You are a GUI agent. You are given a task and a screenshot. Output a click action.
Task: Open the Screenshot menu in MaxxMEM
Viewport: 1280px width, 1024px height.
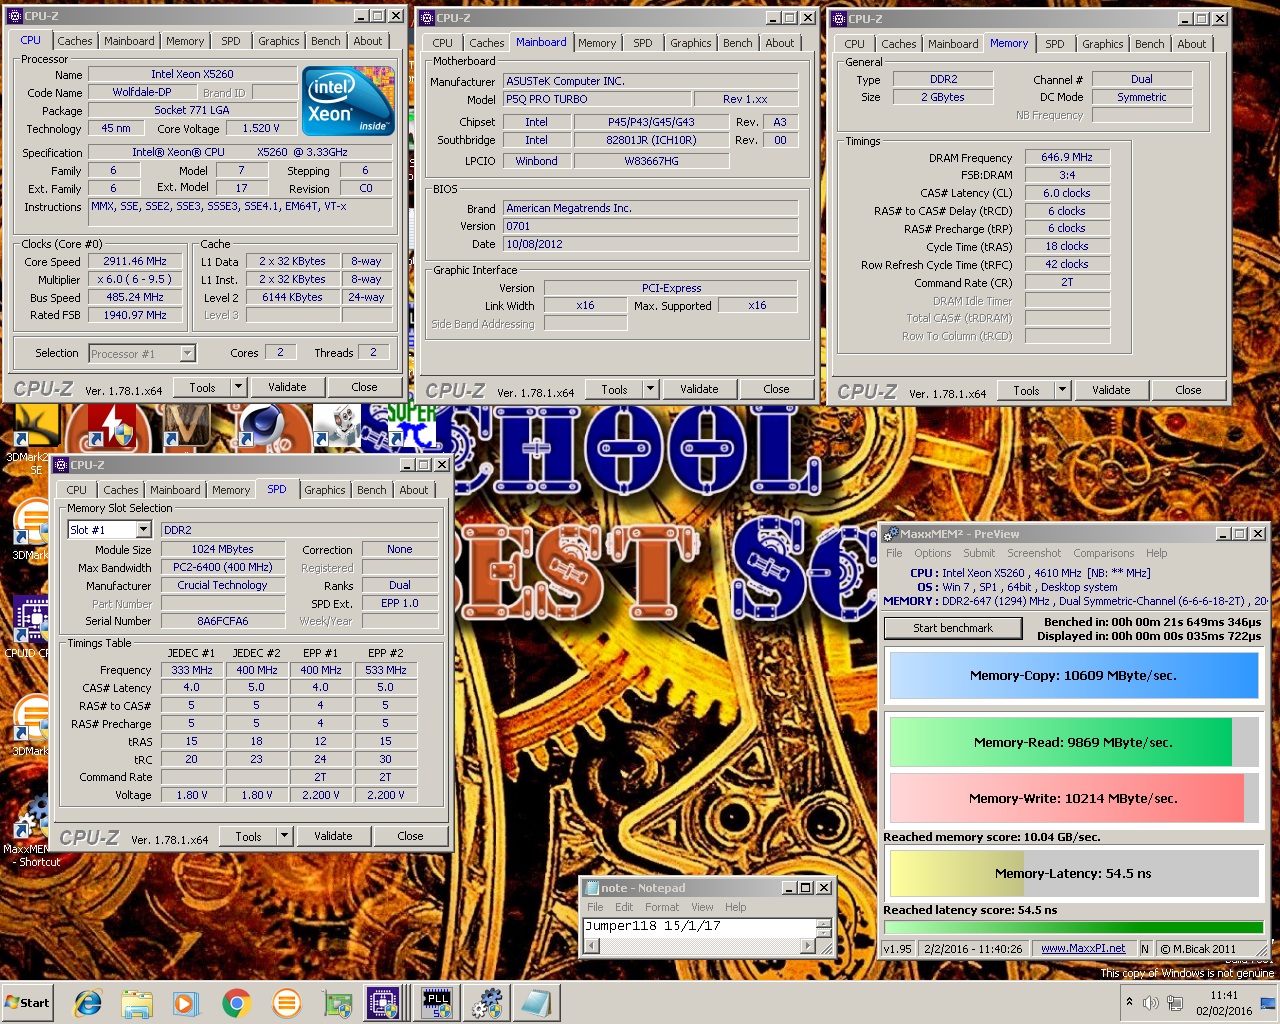[x=1034, y=553]
